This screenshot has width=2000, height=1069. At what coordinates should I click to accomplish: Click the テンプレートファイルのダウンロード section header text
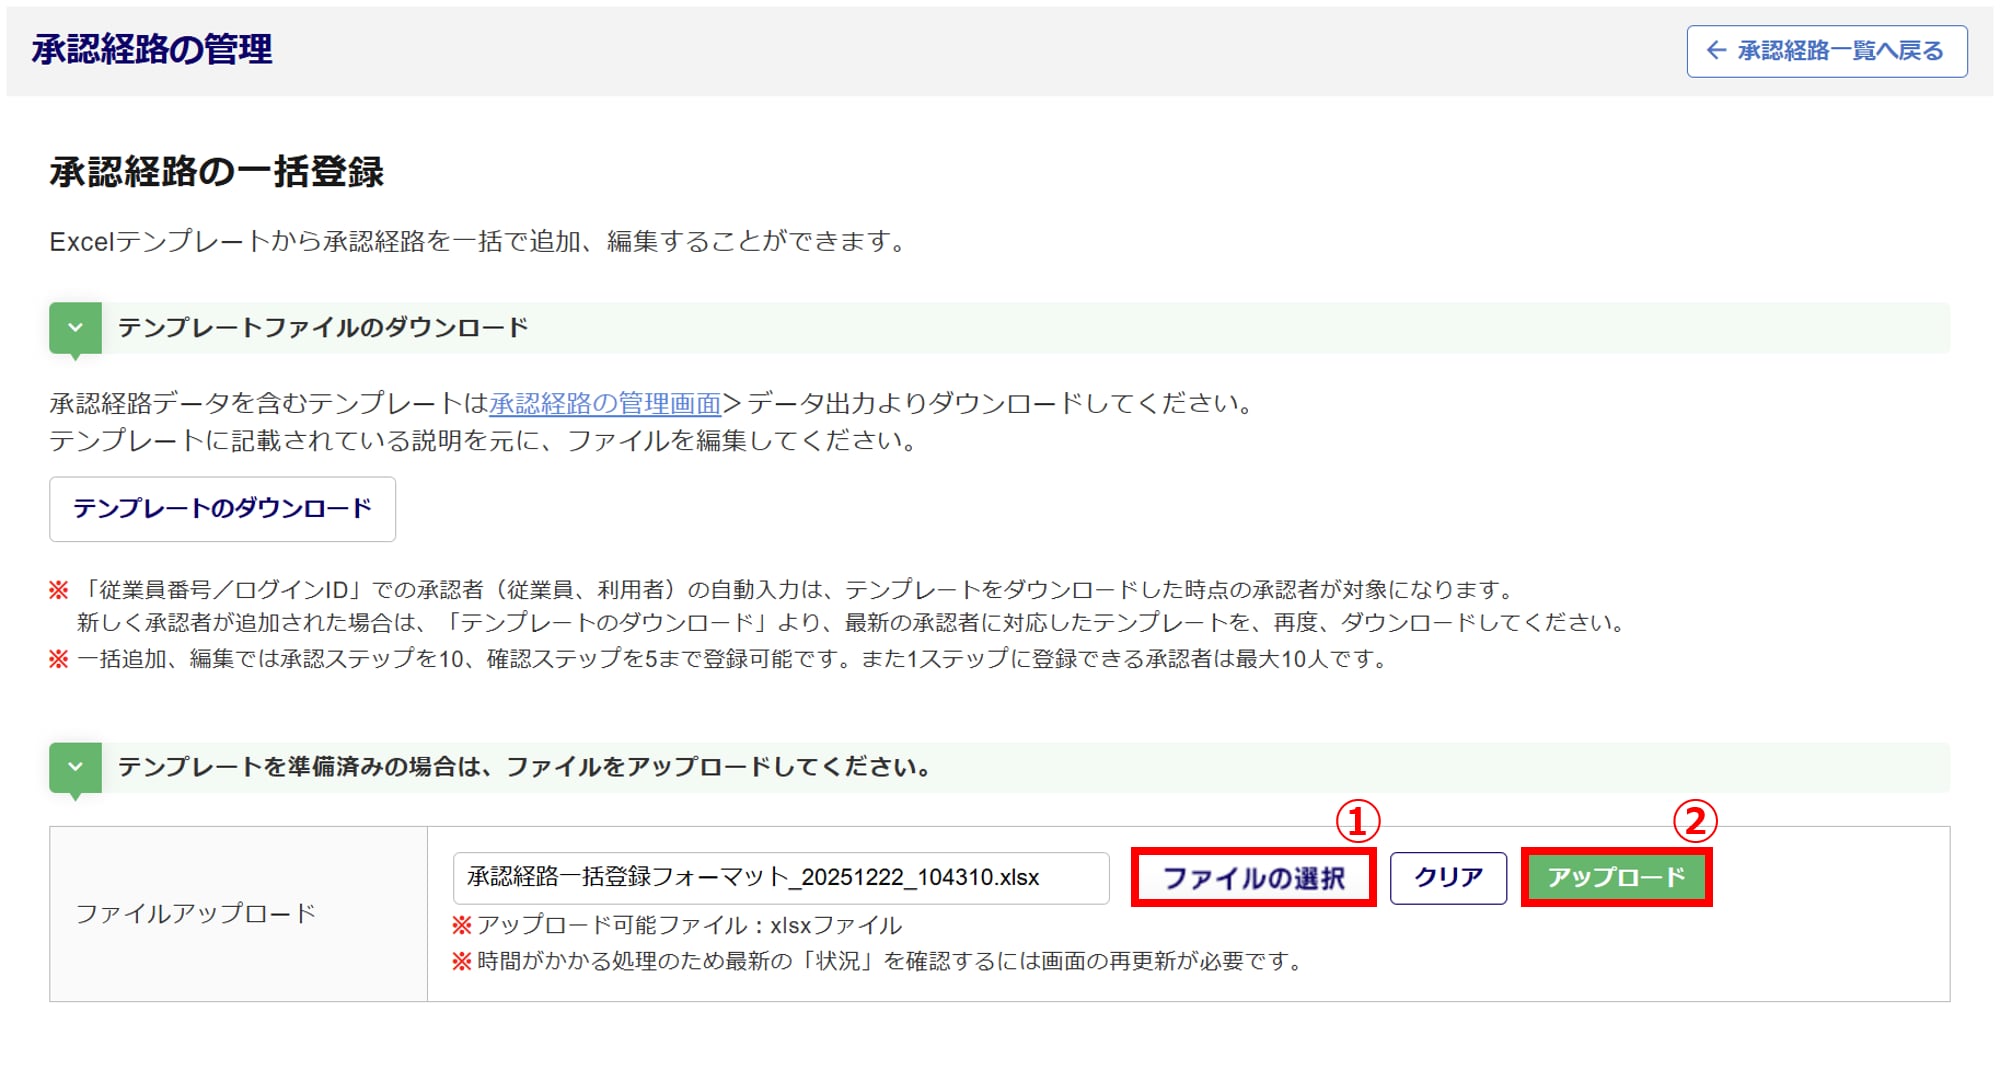[323, 328]
